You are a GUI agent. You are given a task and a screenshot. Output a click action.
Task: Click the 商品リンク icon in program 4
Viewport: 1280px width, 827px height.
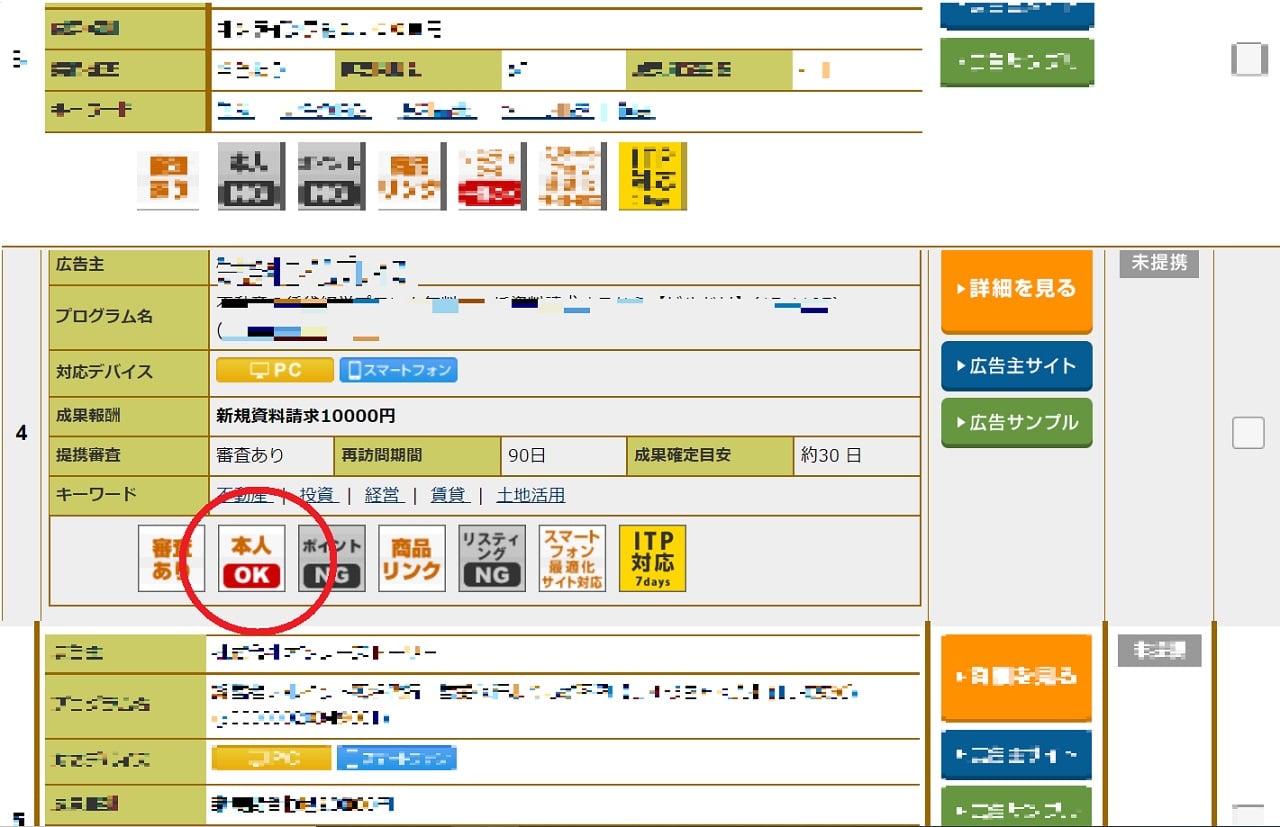pos(412,558)
